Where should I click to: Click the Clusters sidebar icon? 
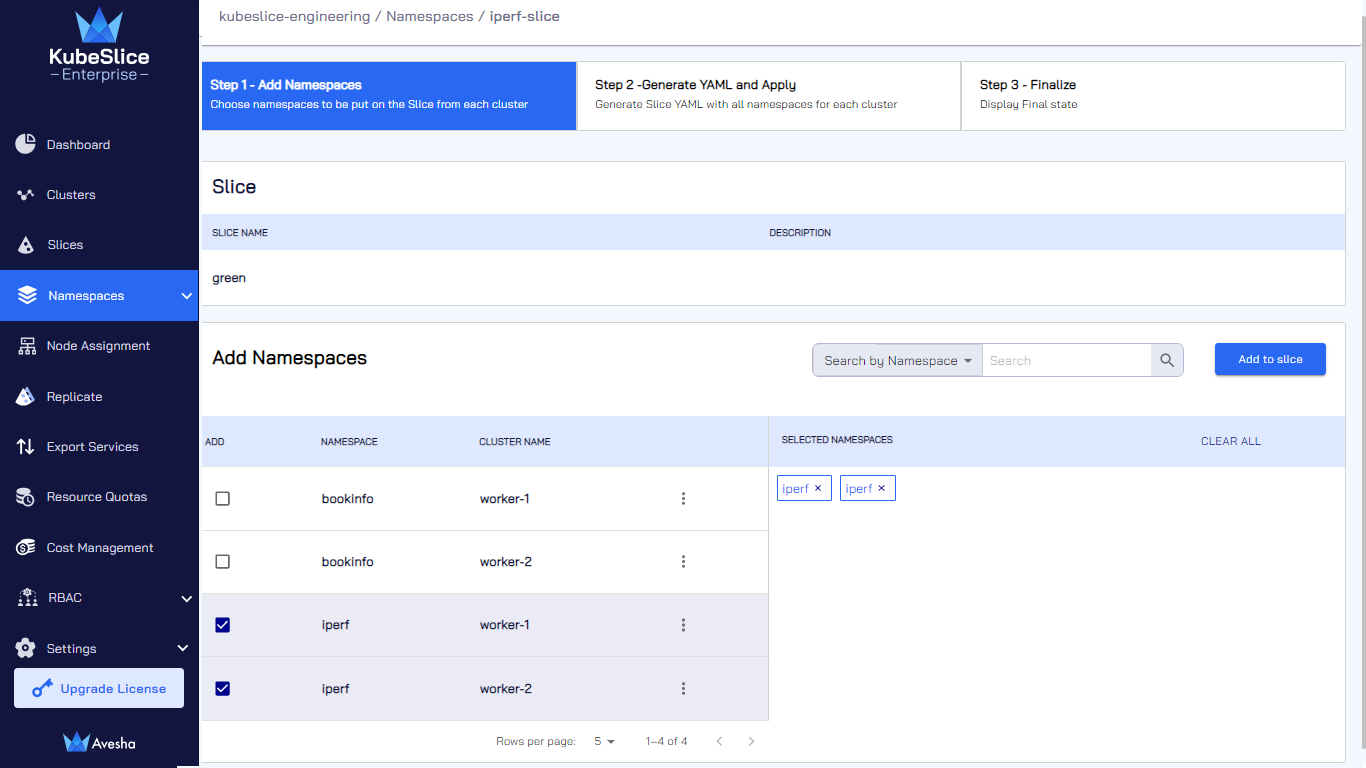[x=26, y=195]
